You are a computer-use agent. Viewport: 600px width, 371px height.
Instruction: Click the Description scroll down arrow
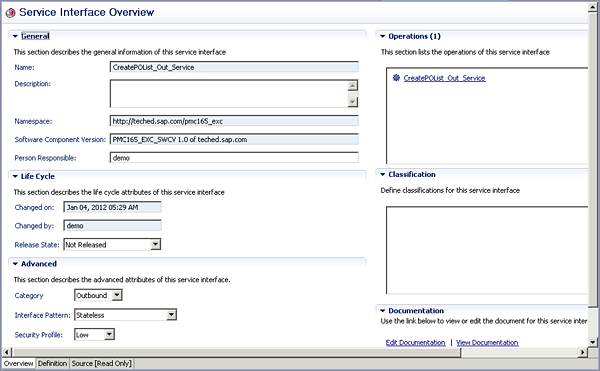click(353, 102)
